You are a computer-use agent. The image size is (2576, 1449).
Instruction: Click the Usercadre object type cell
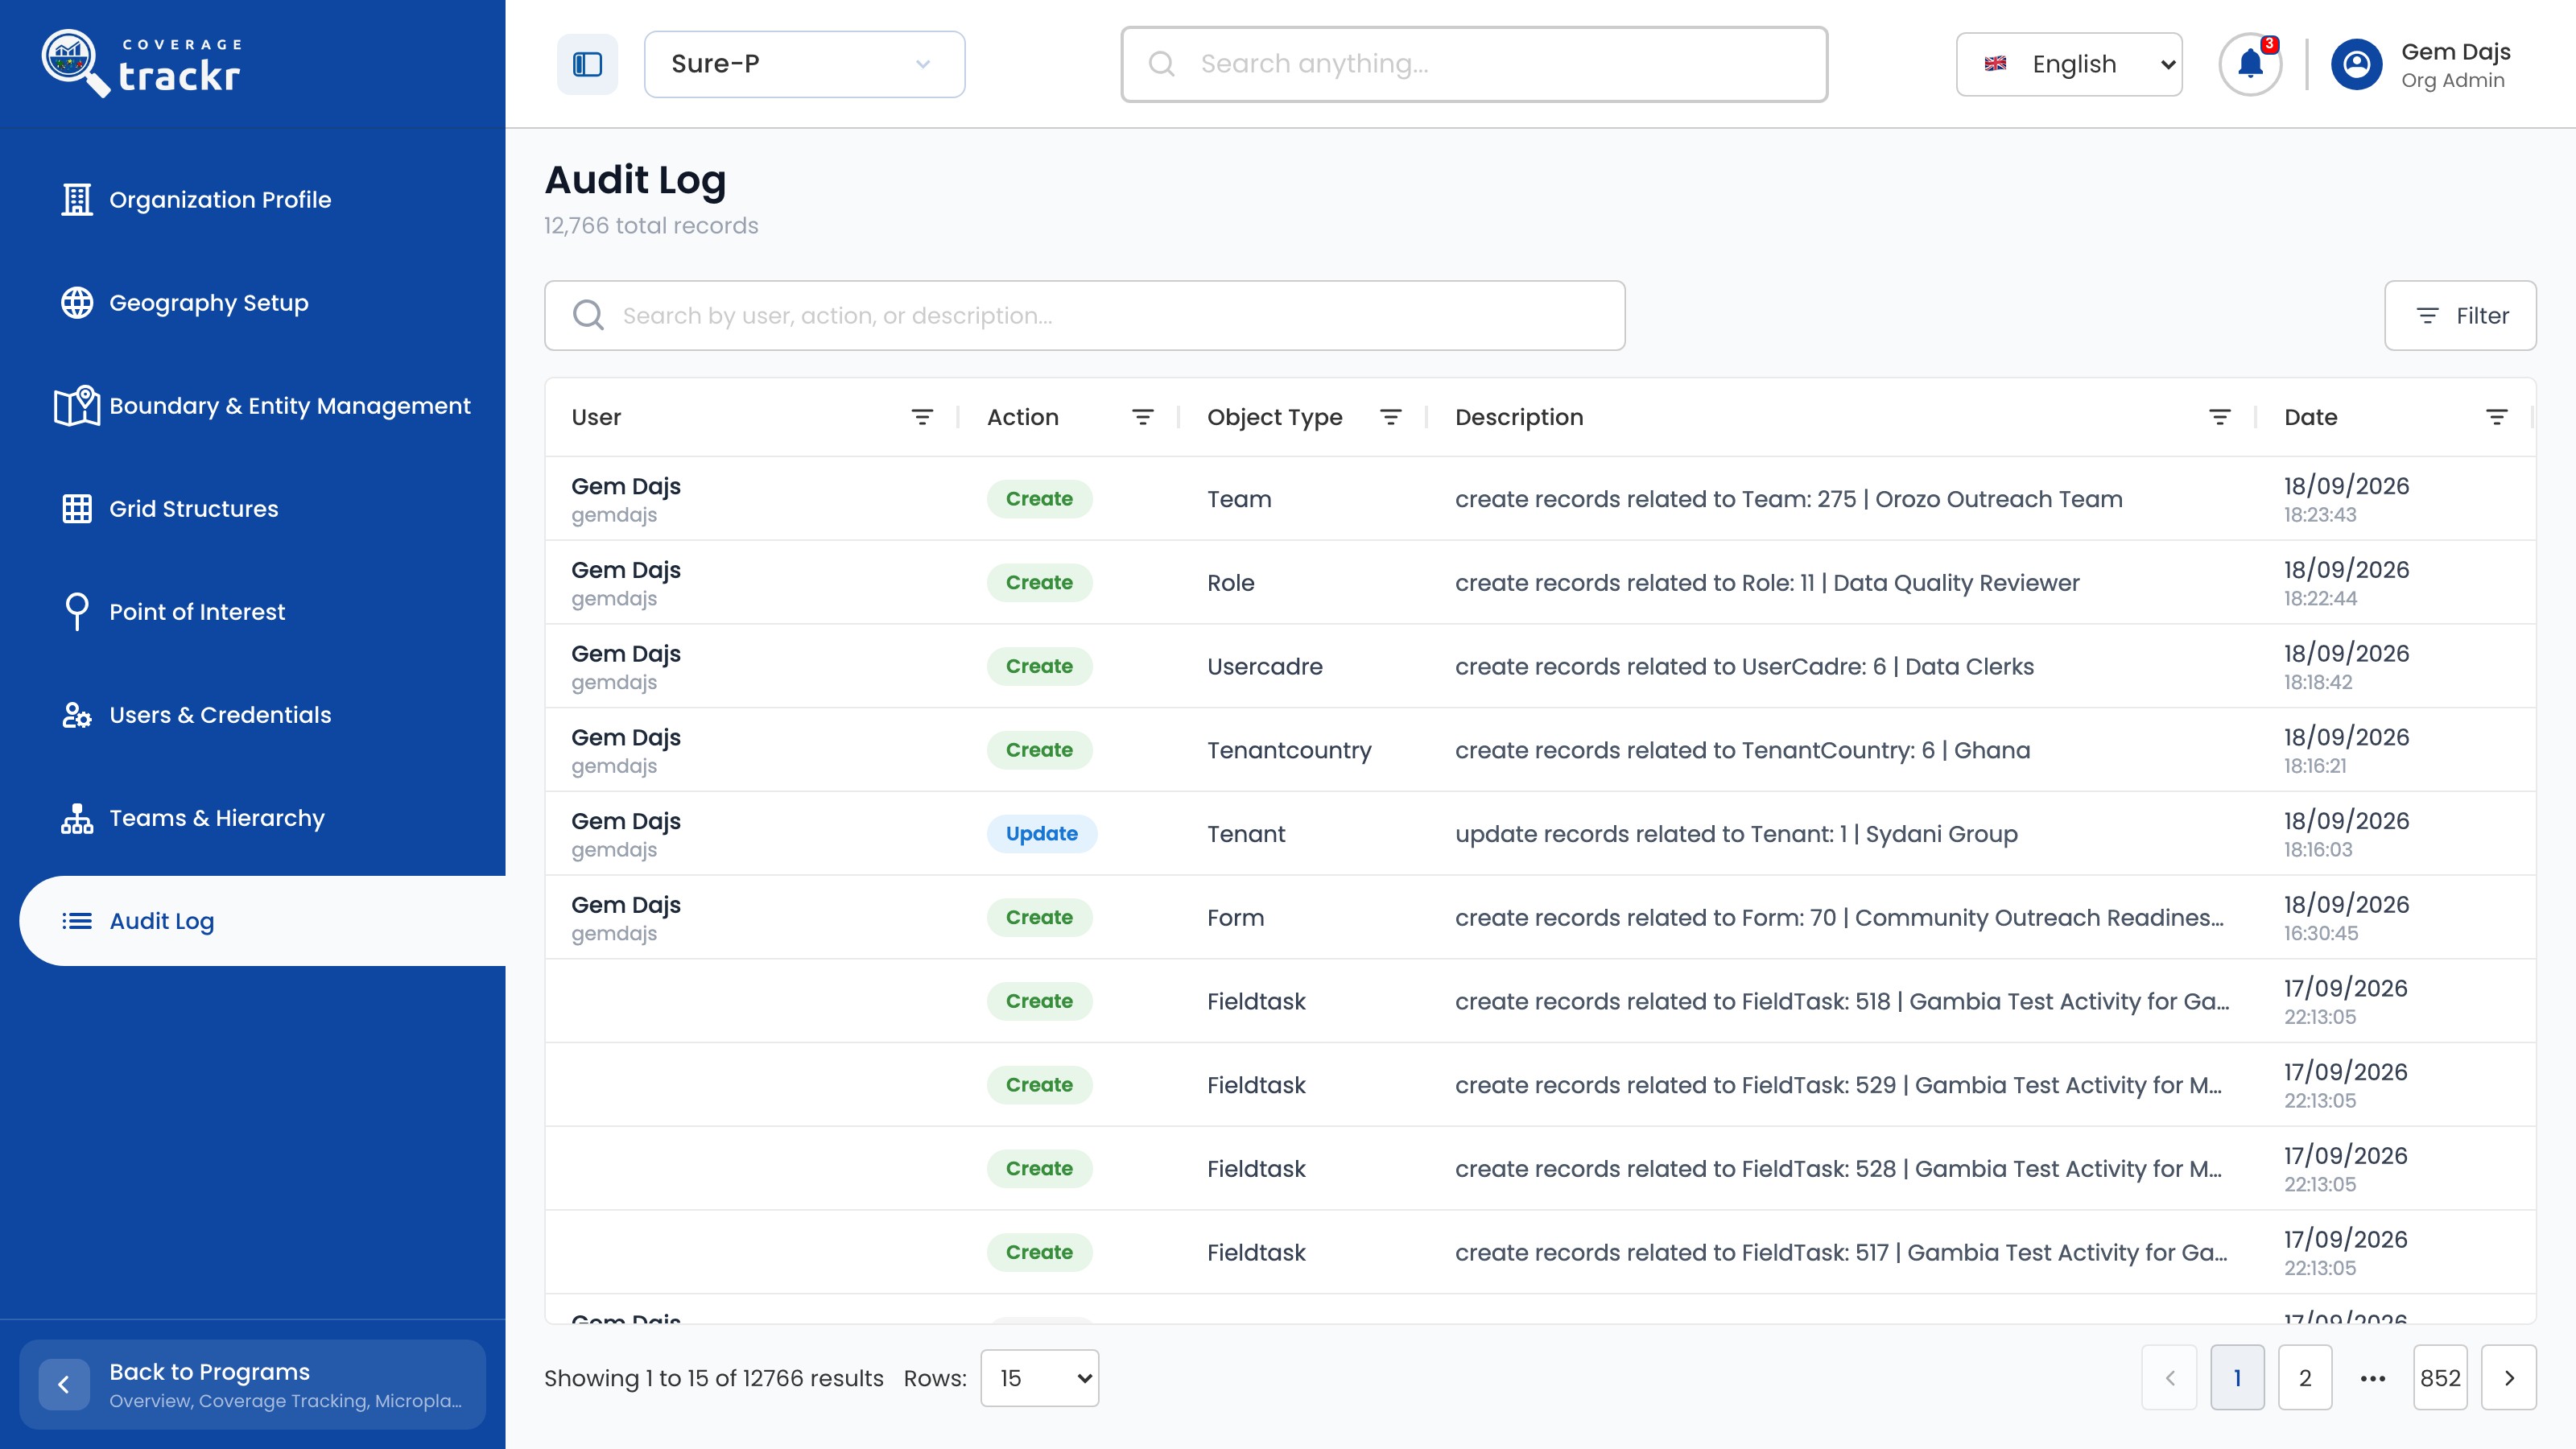click(x=1264, y=666)
